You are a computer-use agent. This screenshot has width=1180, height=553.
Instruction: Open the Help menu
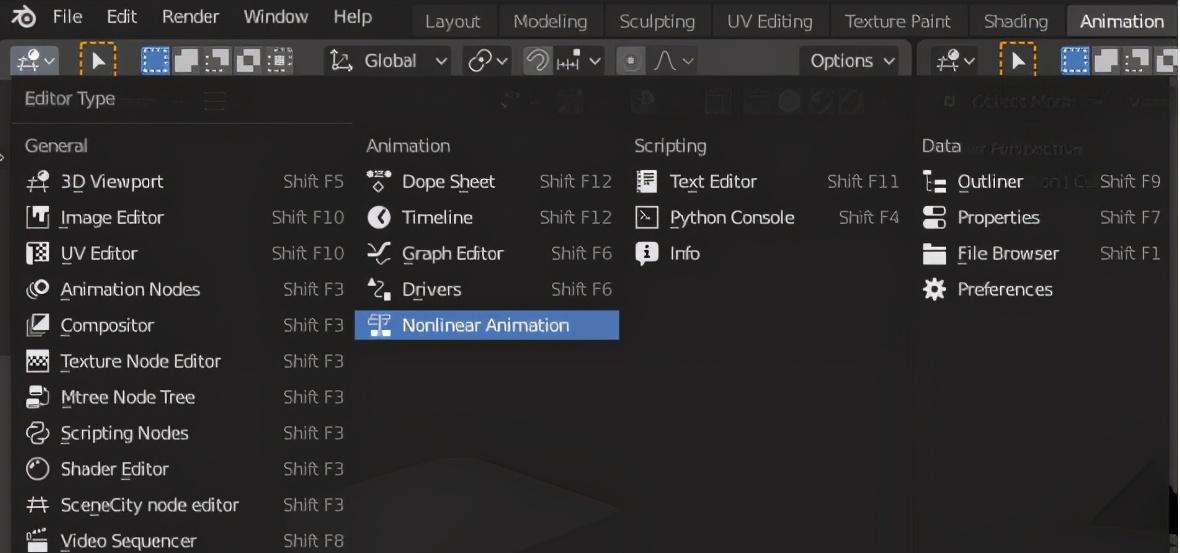[x=352, y=17]
